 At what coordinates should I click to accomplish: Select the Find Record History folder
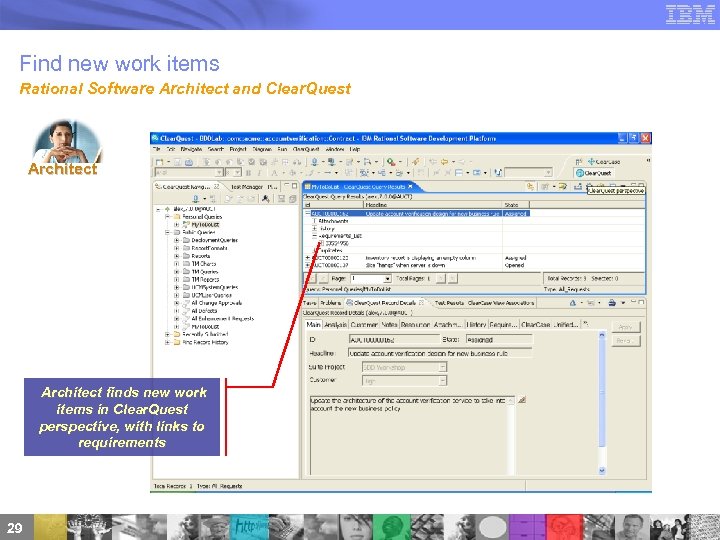205,342
